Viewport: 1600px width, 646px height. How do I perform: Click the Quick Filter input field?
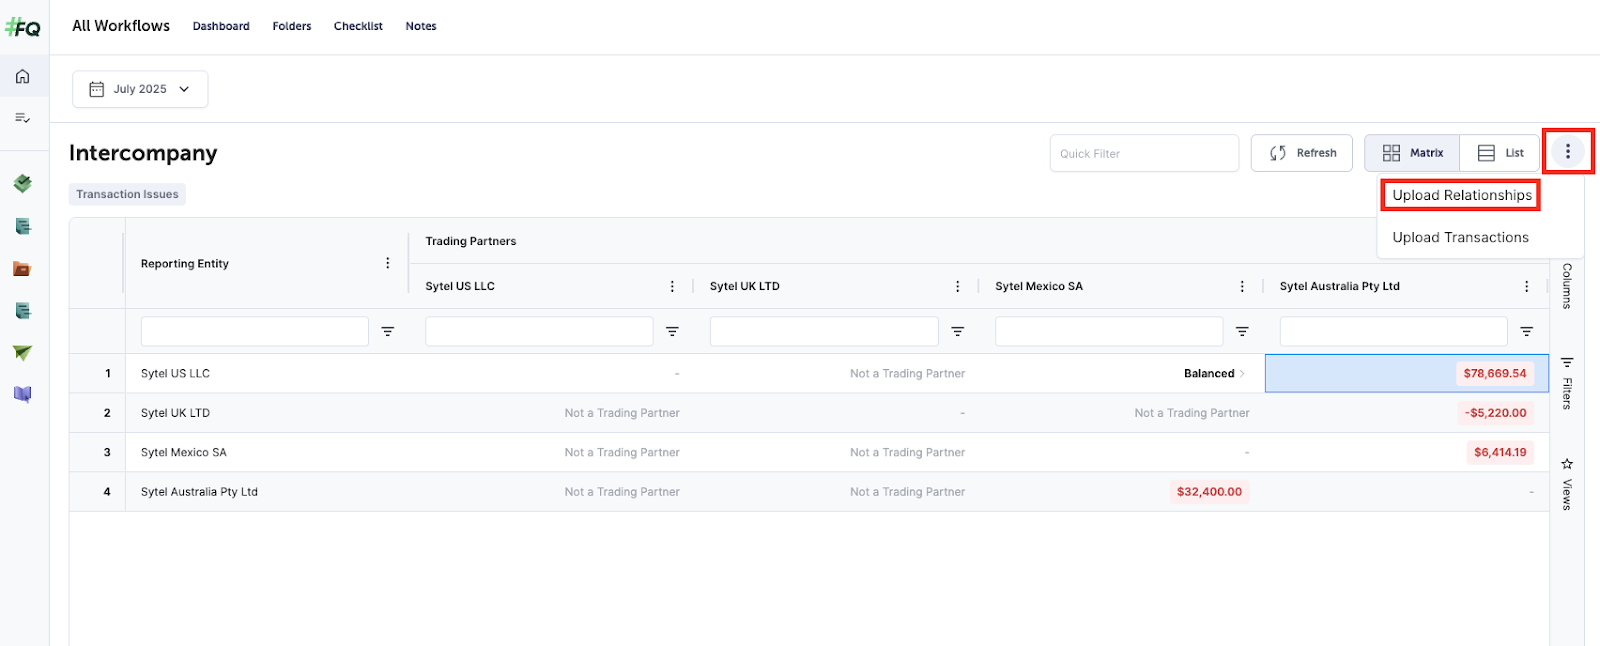(1144, 154)
